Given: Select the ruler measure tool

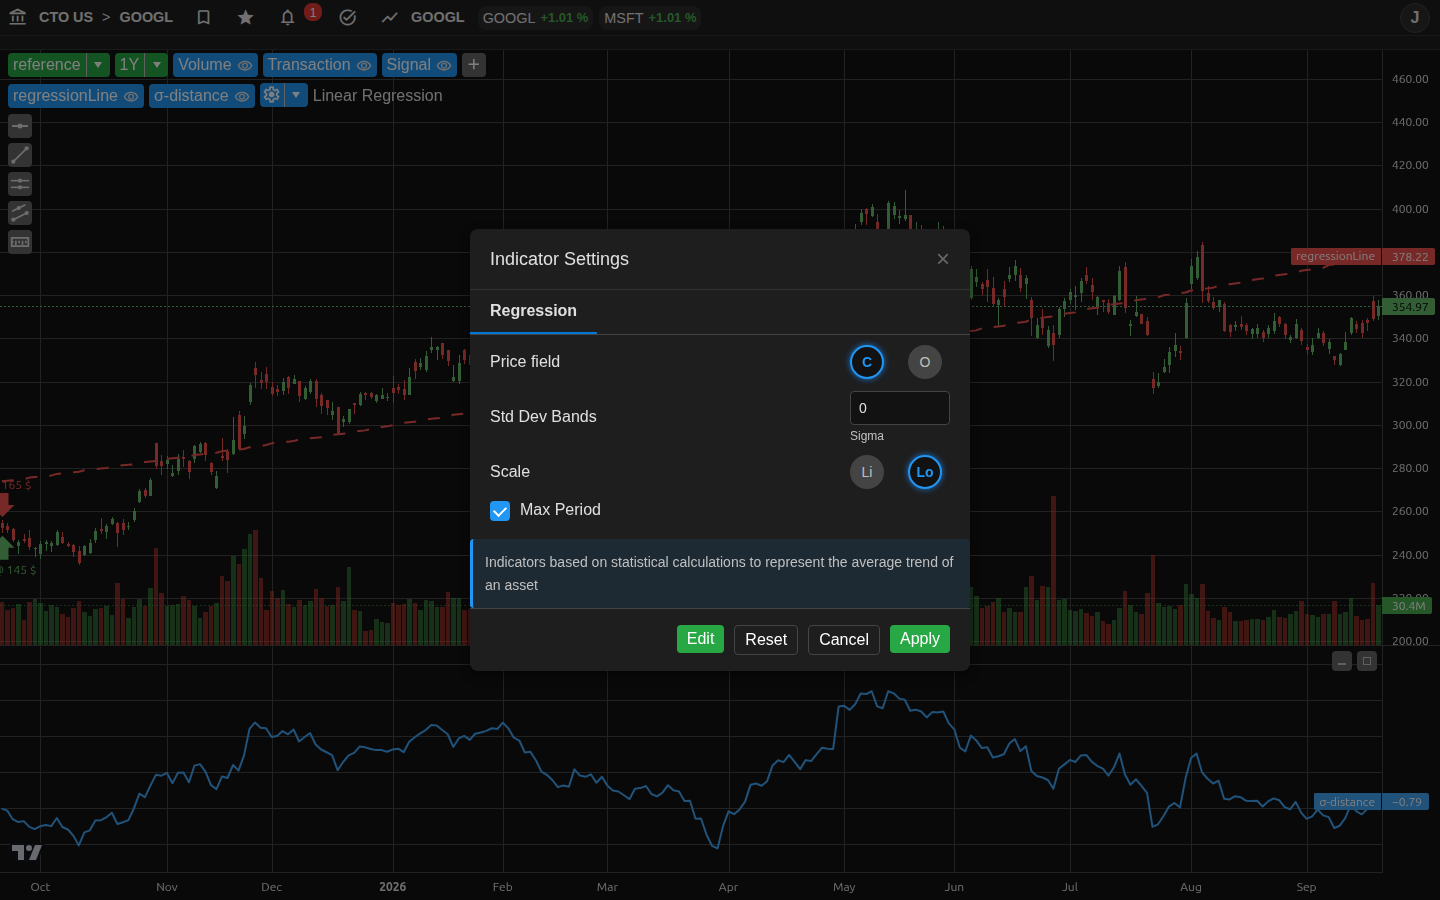Looking at the screenshot, I should (20, 242).
